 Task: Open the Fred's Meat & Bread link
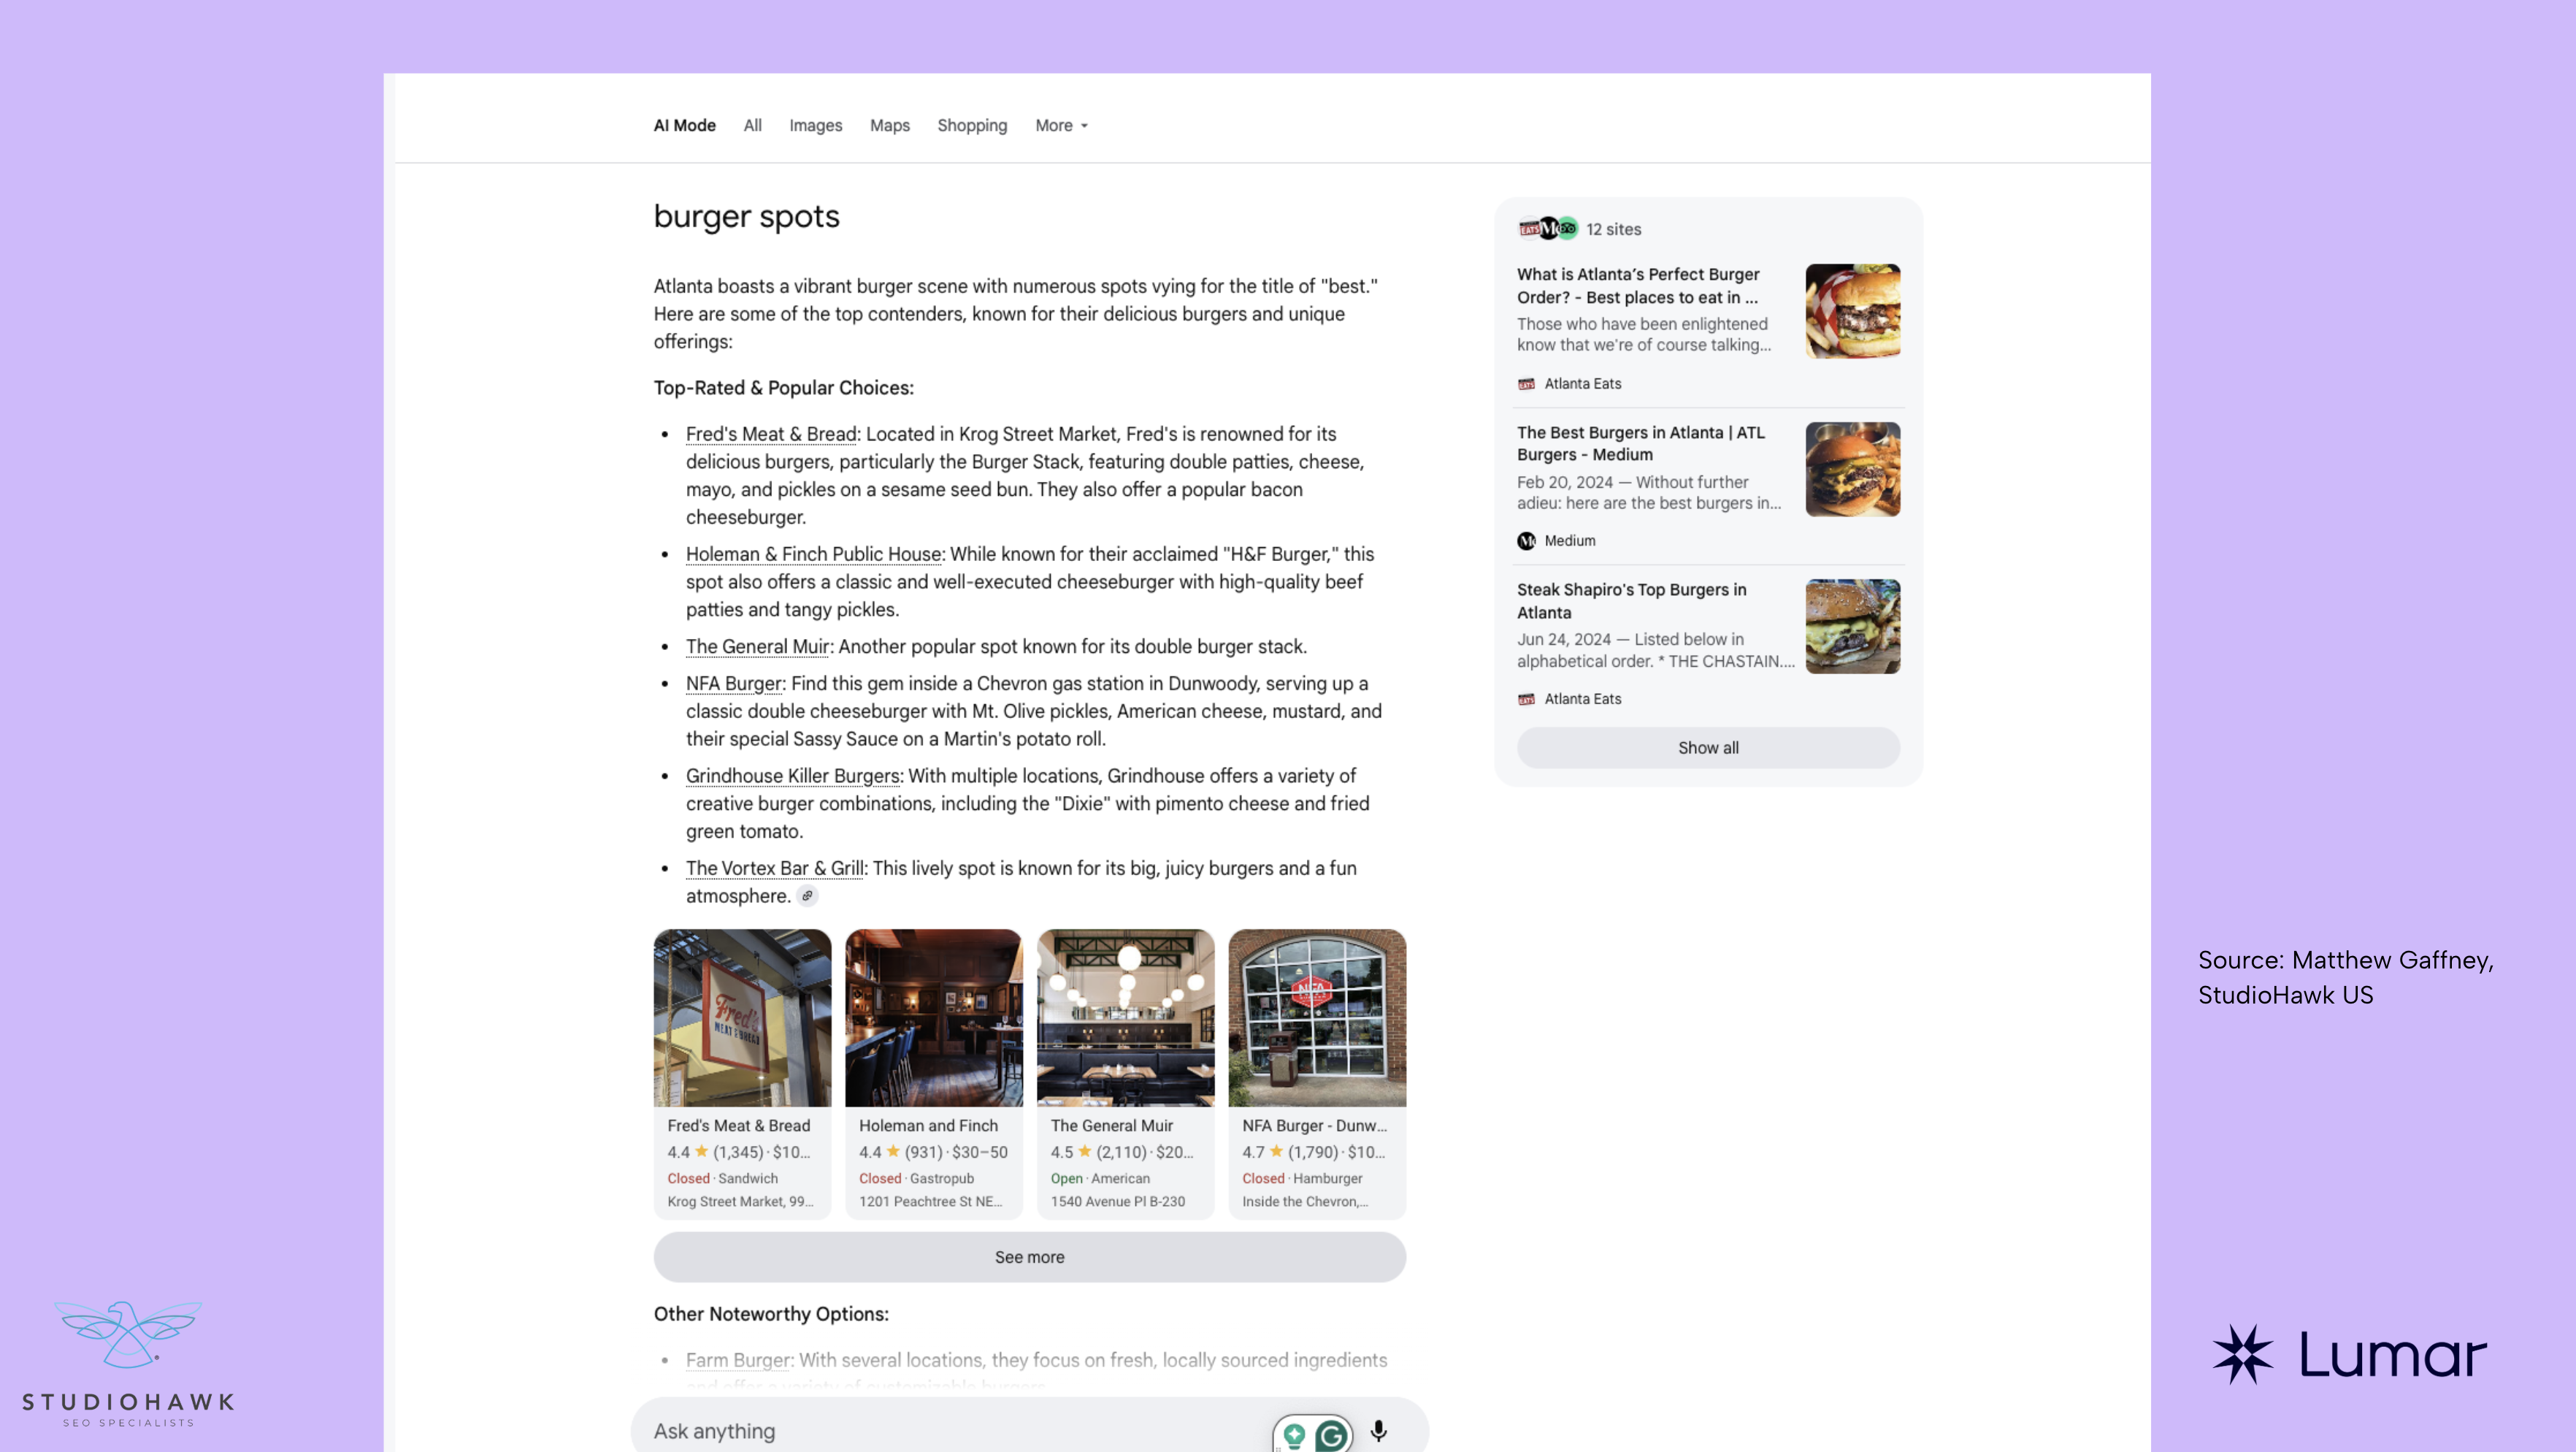[x=771, y=434]
